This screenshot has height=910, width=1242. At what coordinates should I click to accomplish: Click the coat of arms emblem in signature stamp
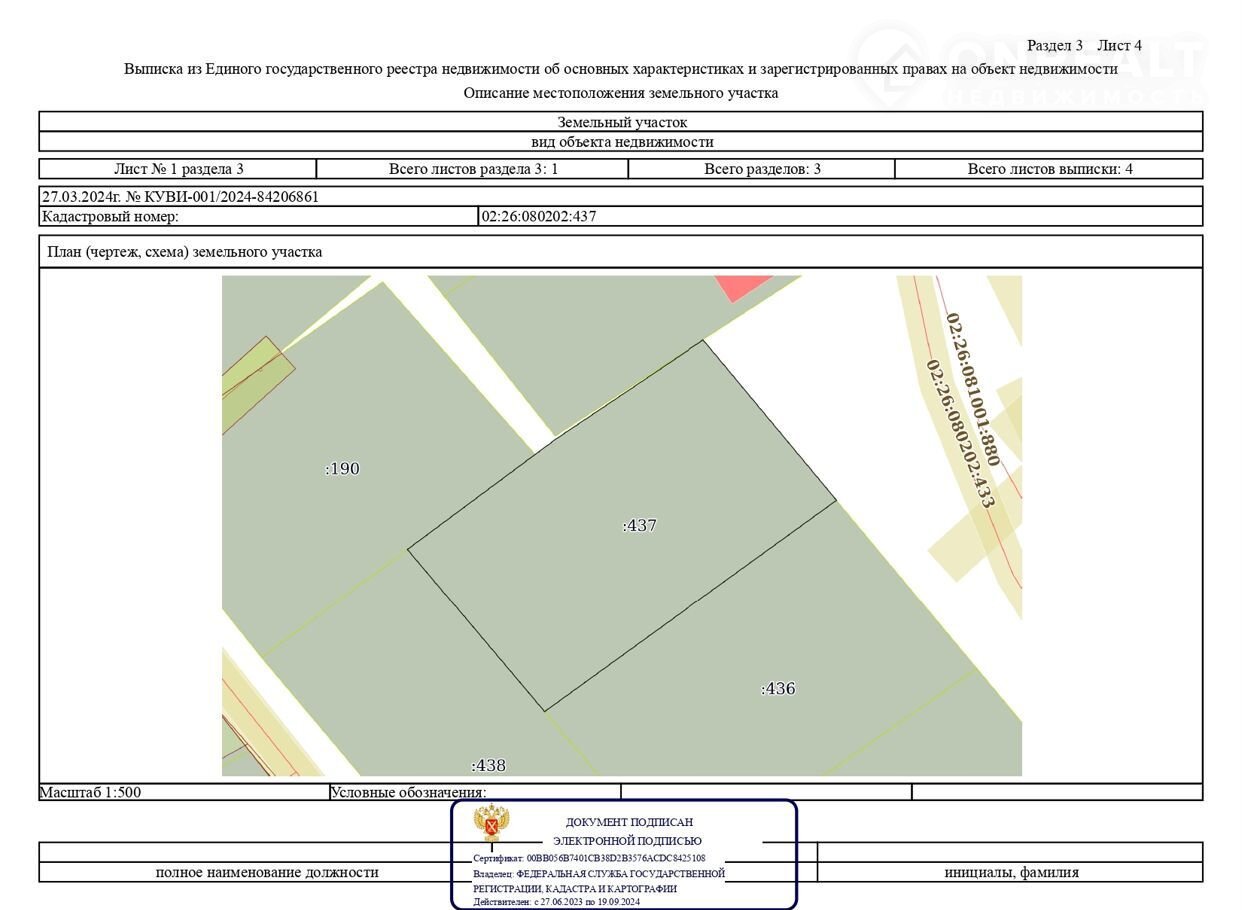tap(492, 824)
